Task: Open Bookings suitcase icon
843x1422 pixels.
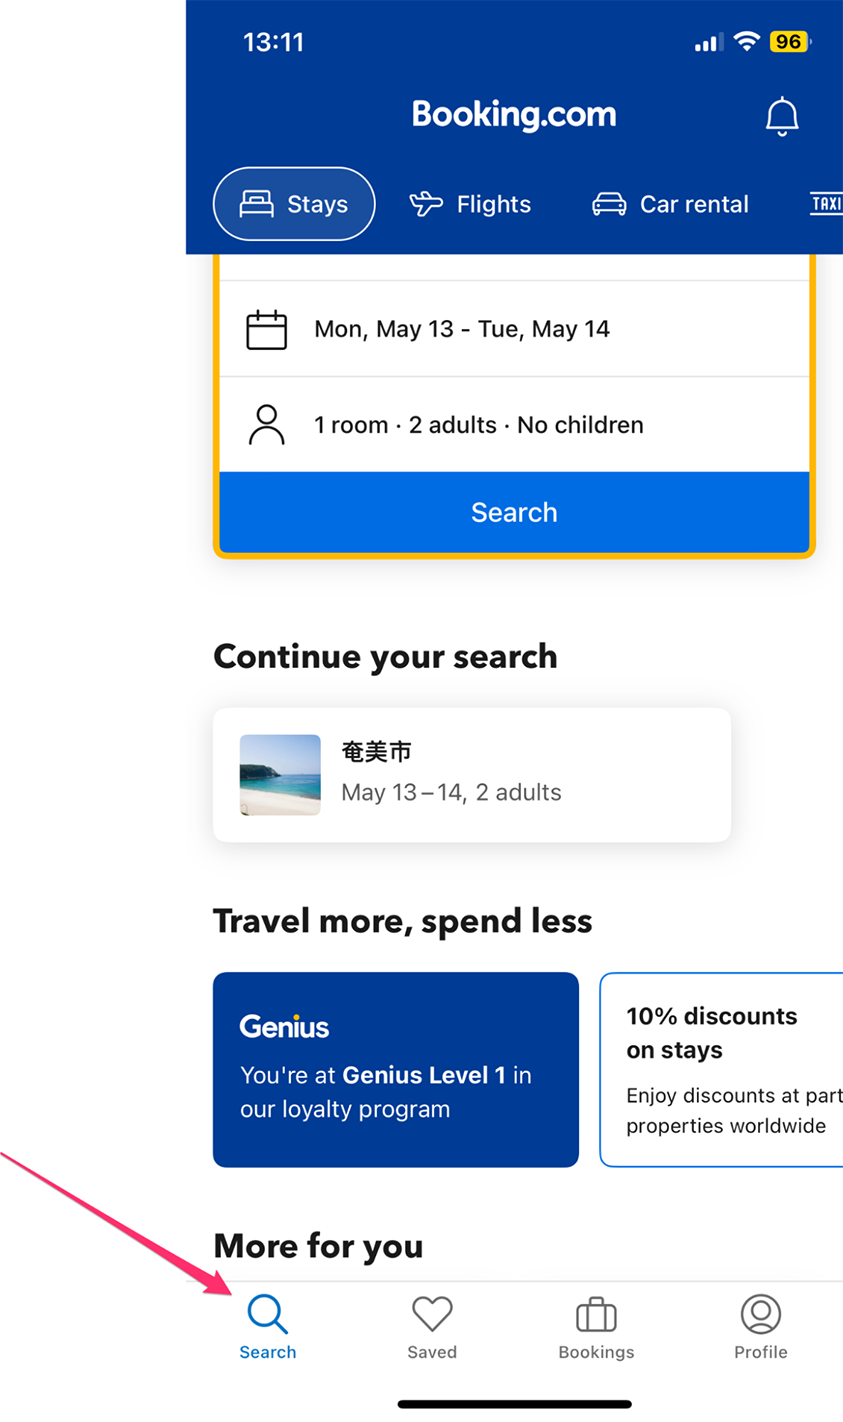Action: [596, 1314]
